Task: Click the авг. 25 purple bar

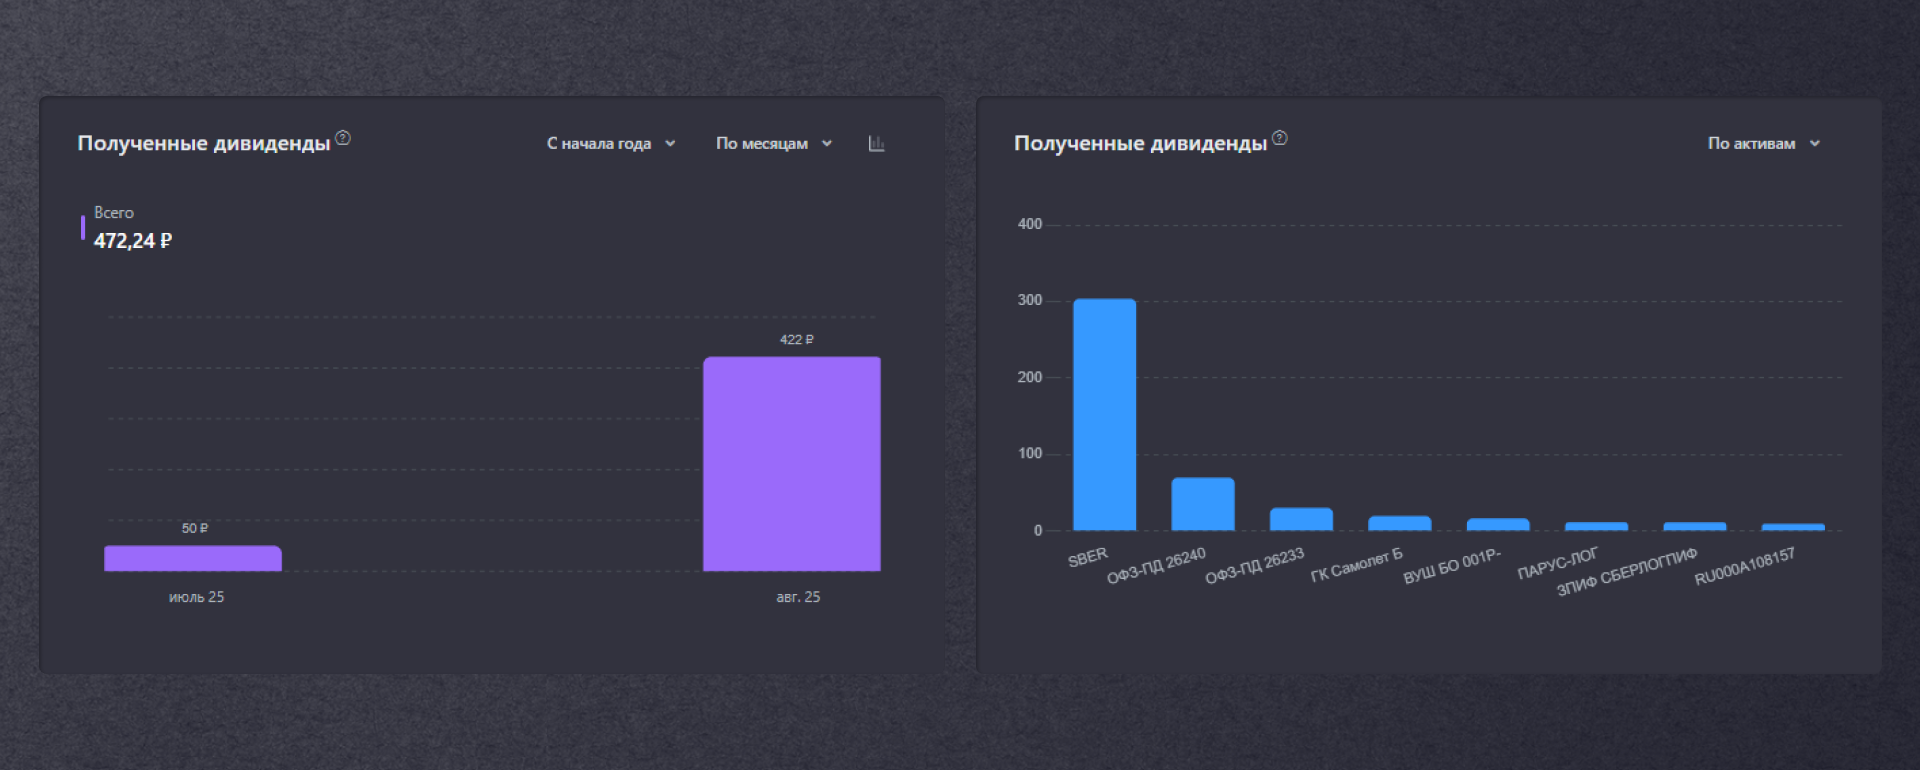Action: coord(792,464)
